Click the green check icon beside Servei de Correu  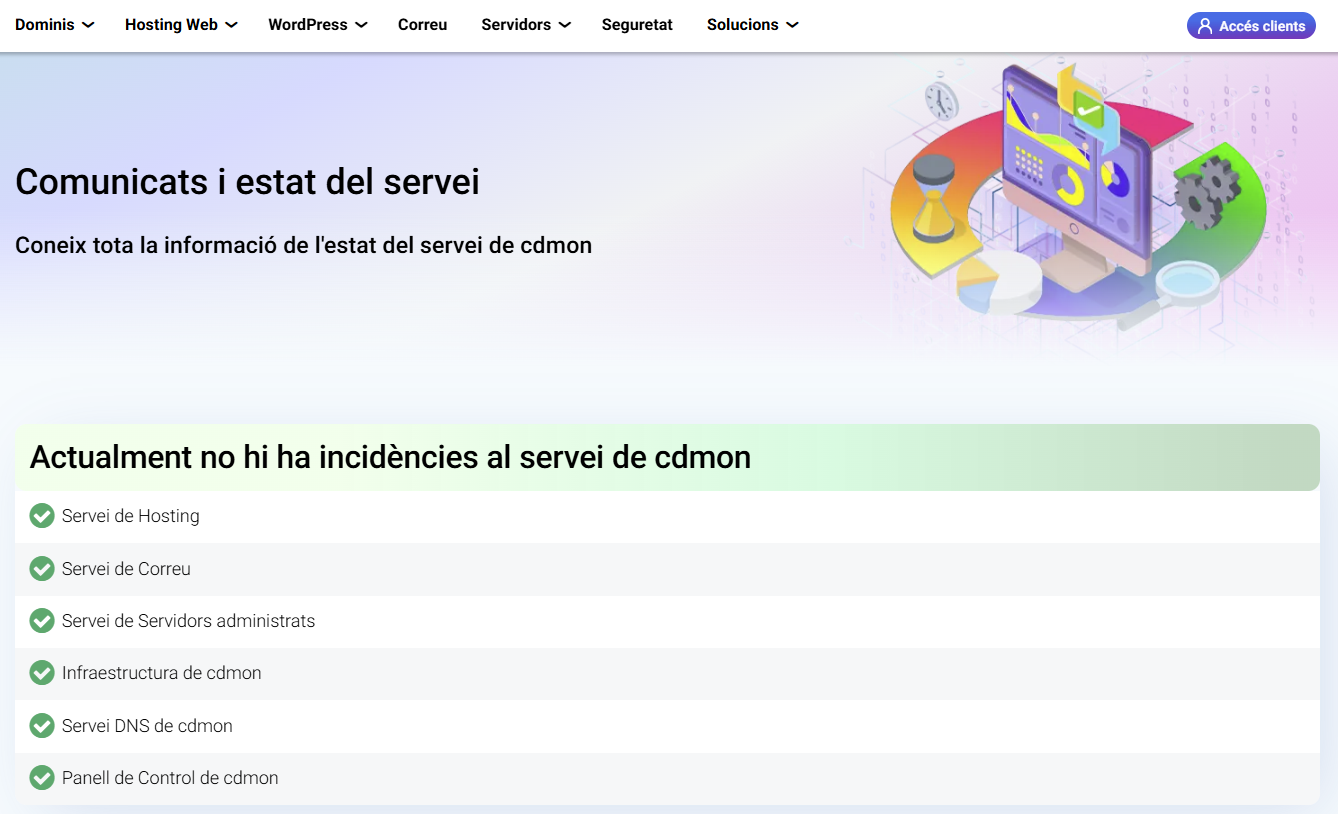[x=42, y=569]
